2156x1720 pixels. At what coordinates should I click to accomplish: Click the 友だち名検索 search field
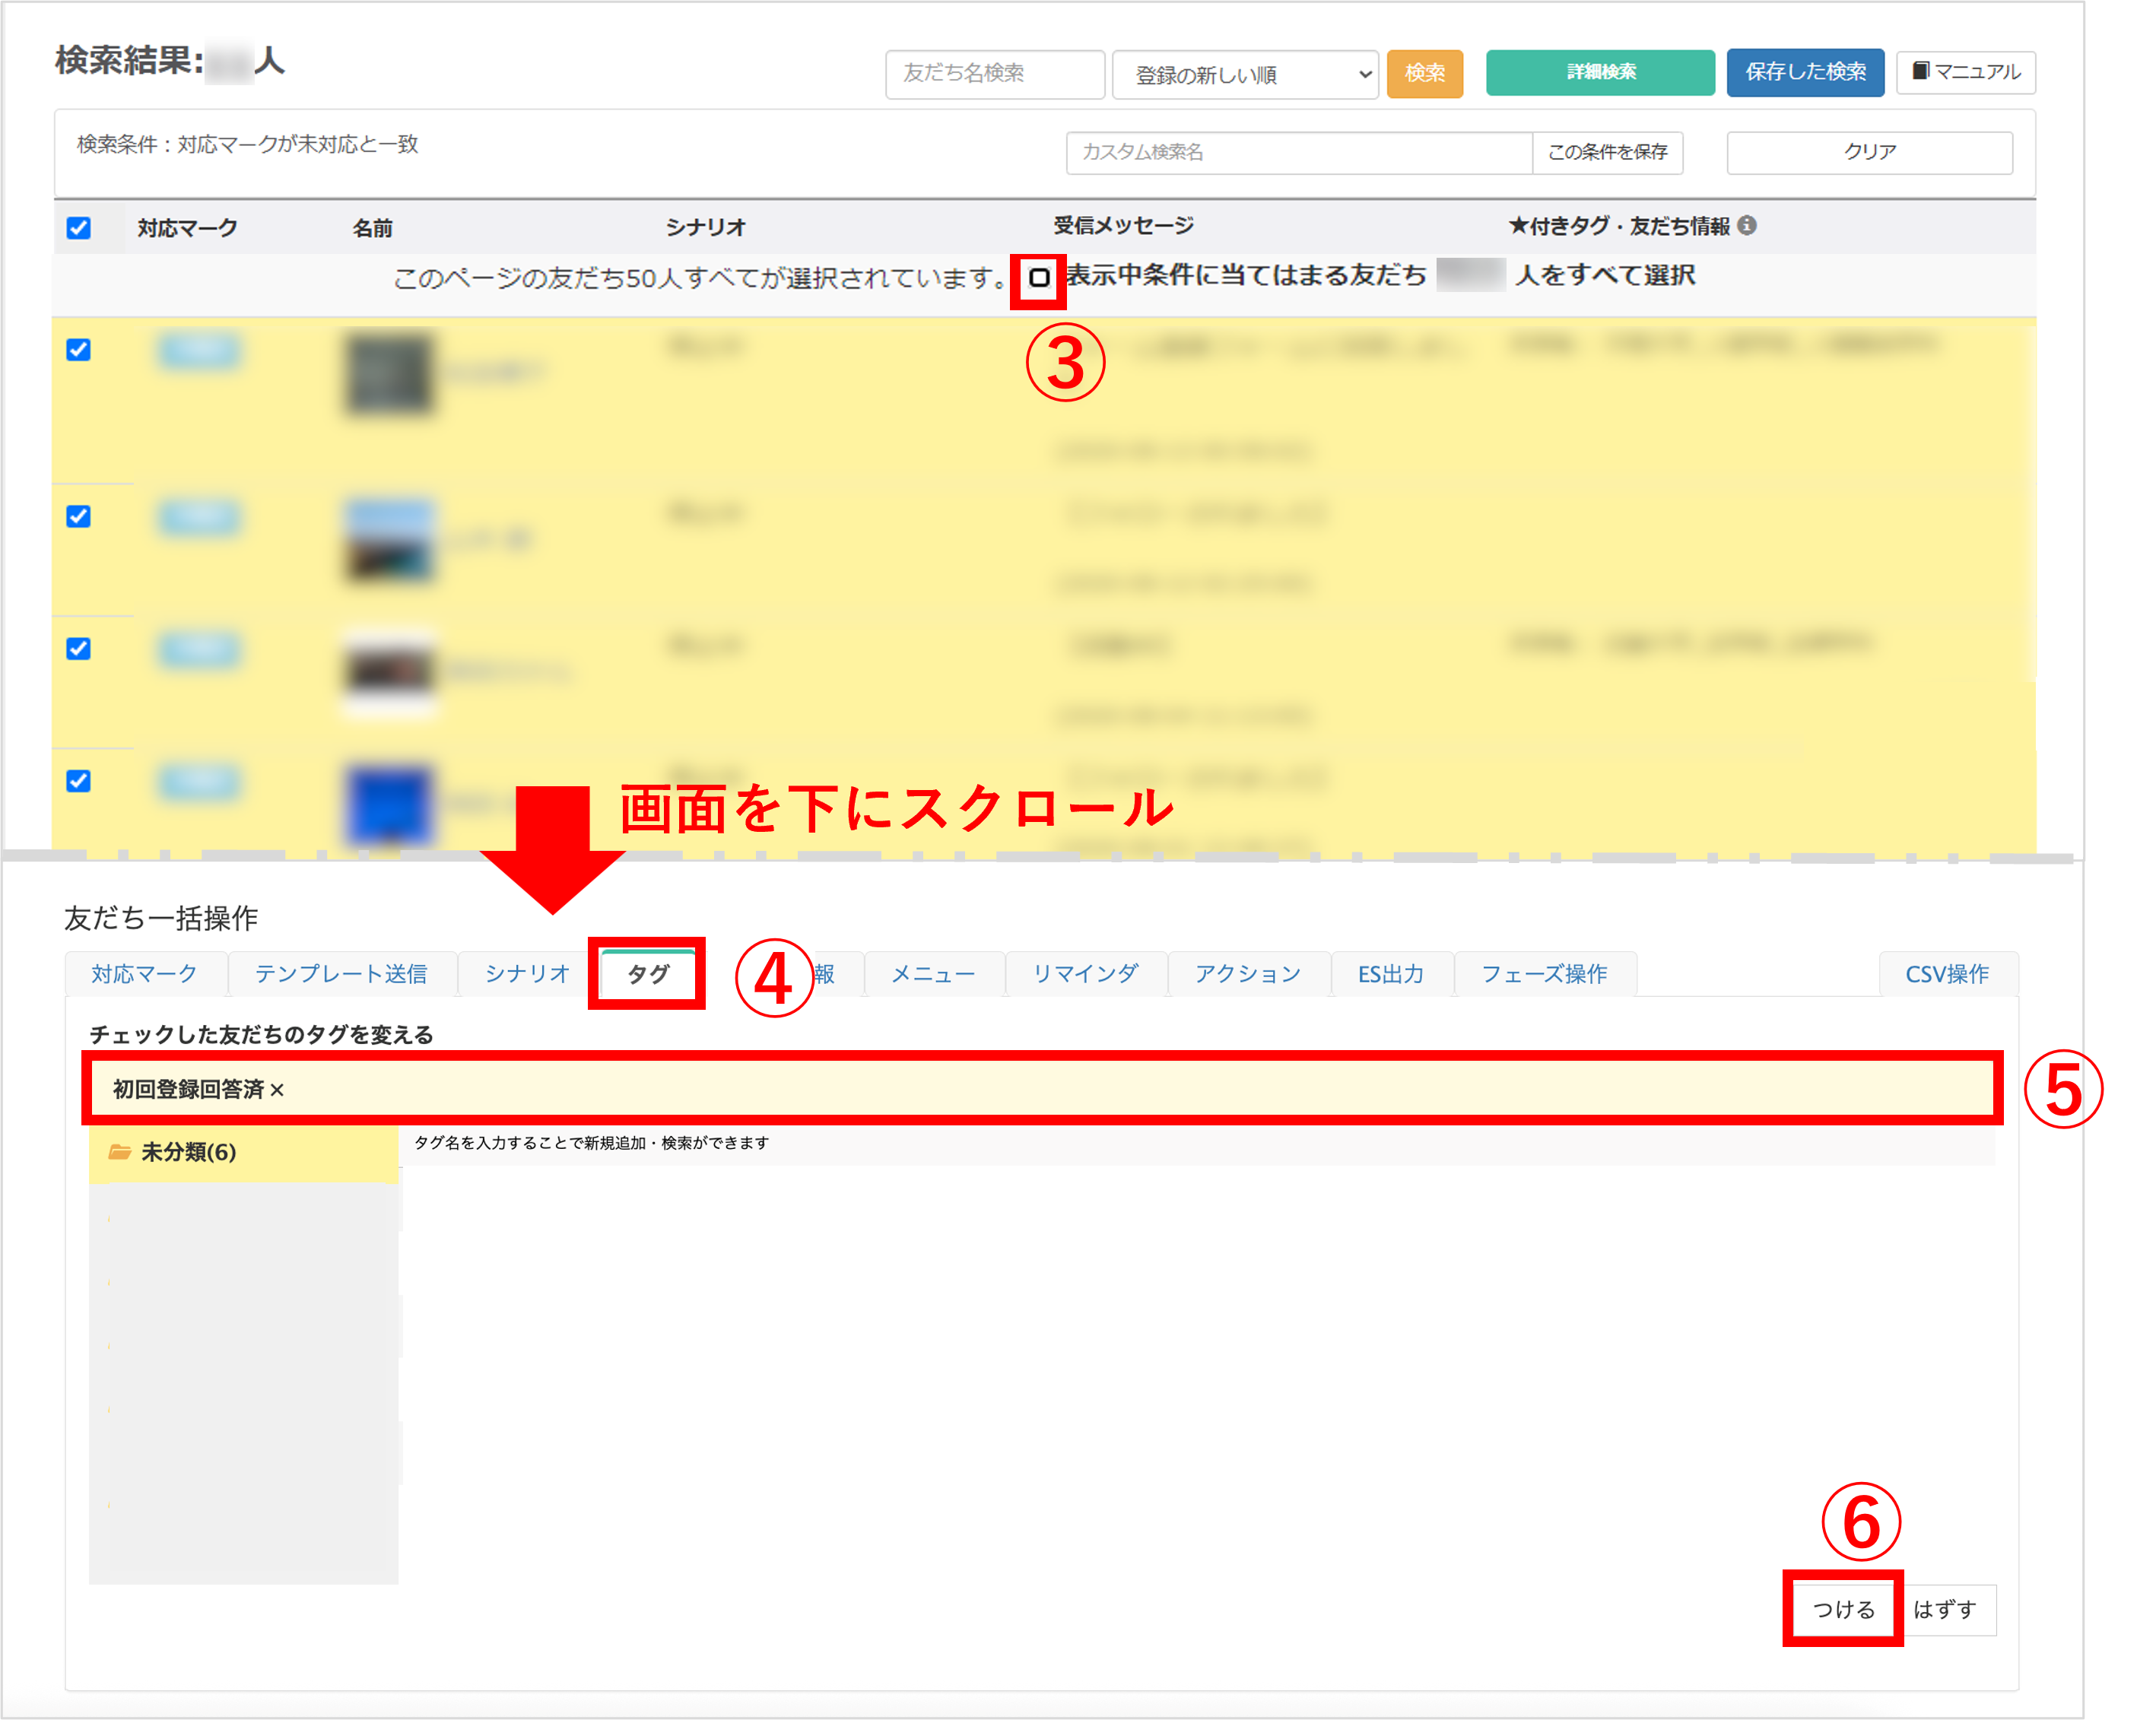point(994,74)
